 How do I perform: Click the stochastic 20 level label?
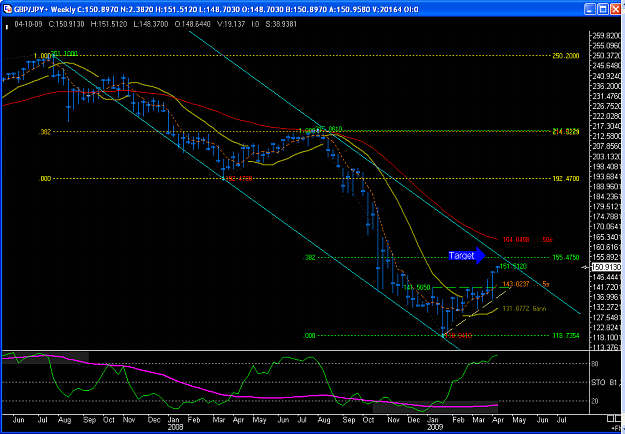point(594,401)
